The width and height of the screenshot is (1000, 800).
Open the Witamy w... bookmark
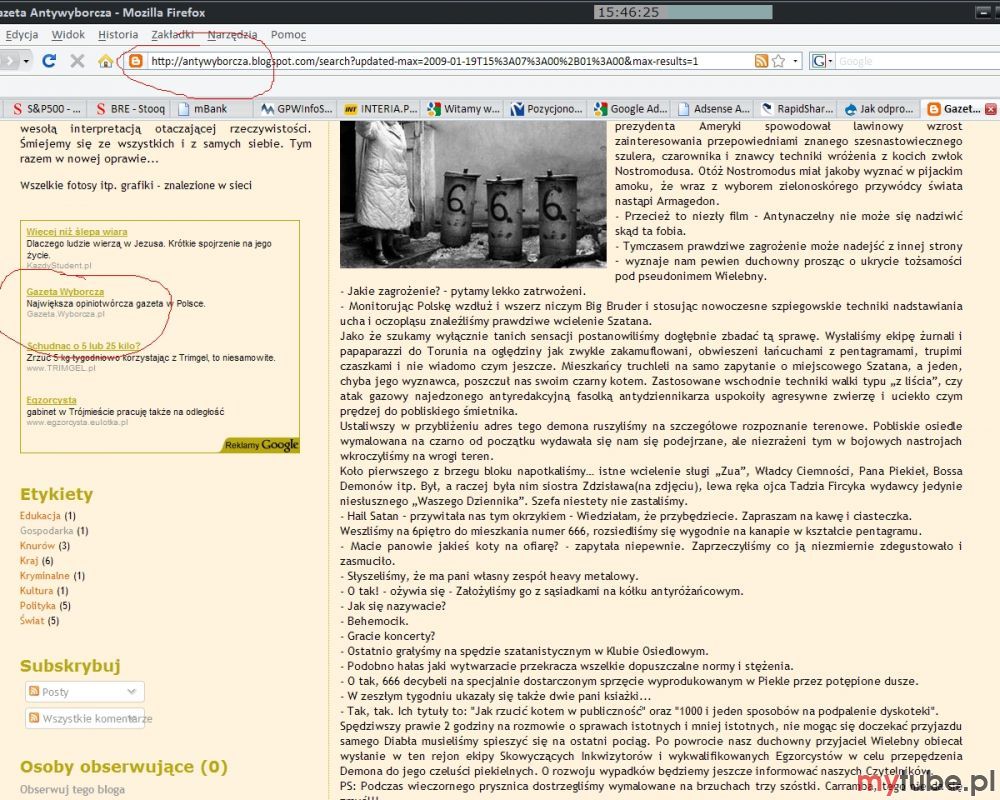[x=464, y=109]
